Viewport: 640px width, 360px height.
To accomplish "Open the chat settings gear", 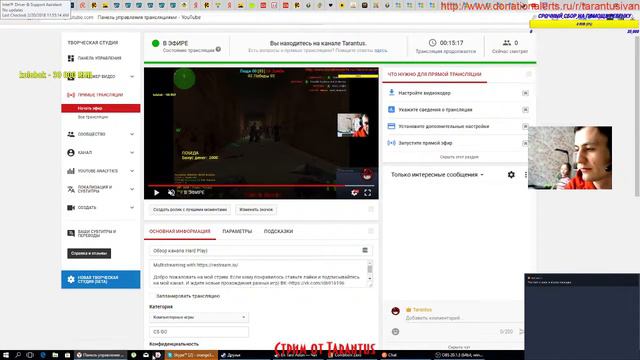I will [x=511, y=175].
